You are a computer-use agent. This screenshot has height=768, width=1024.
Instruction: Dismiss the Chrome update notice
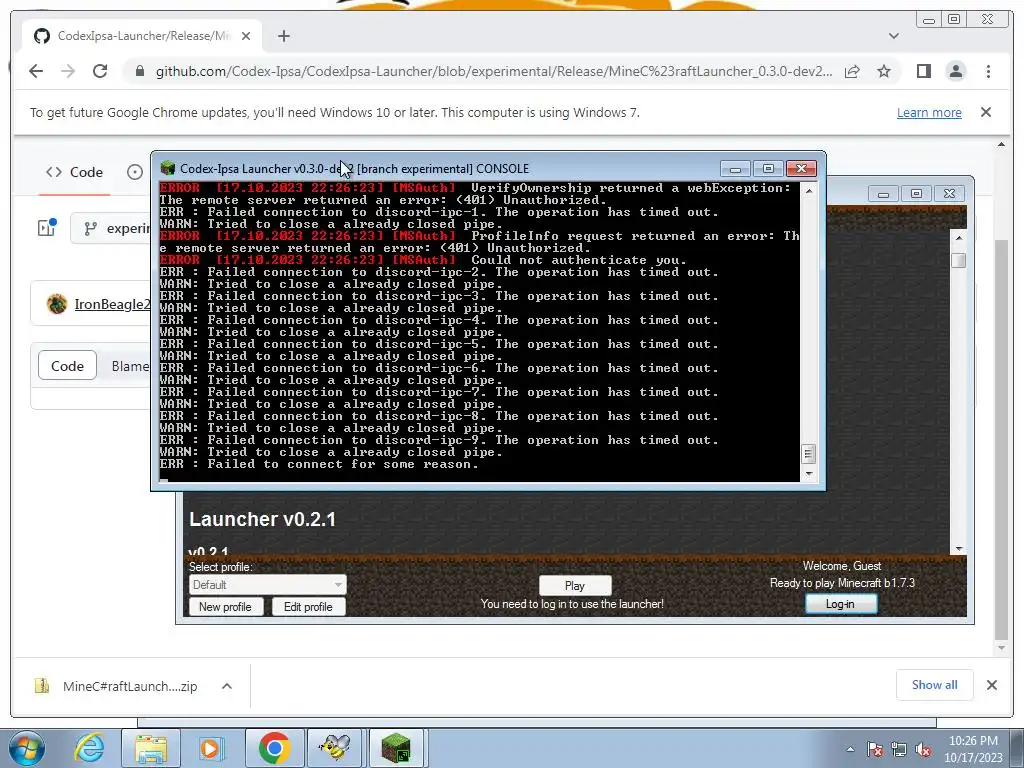986,112
